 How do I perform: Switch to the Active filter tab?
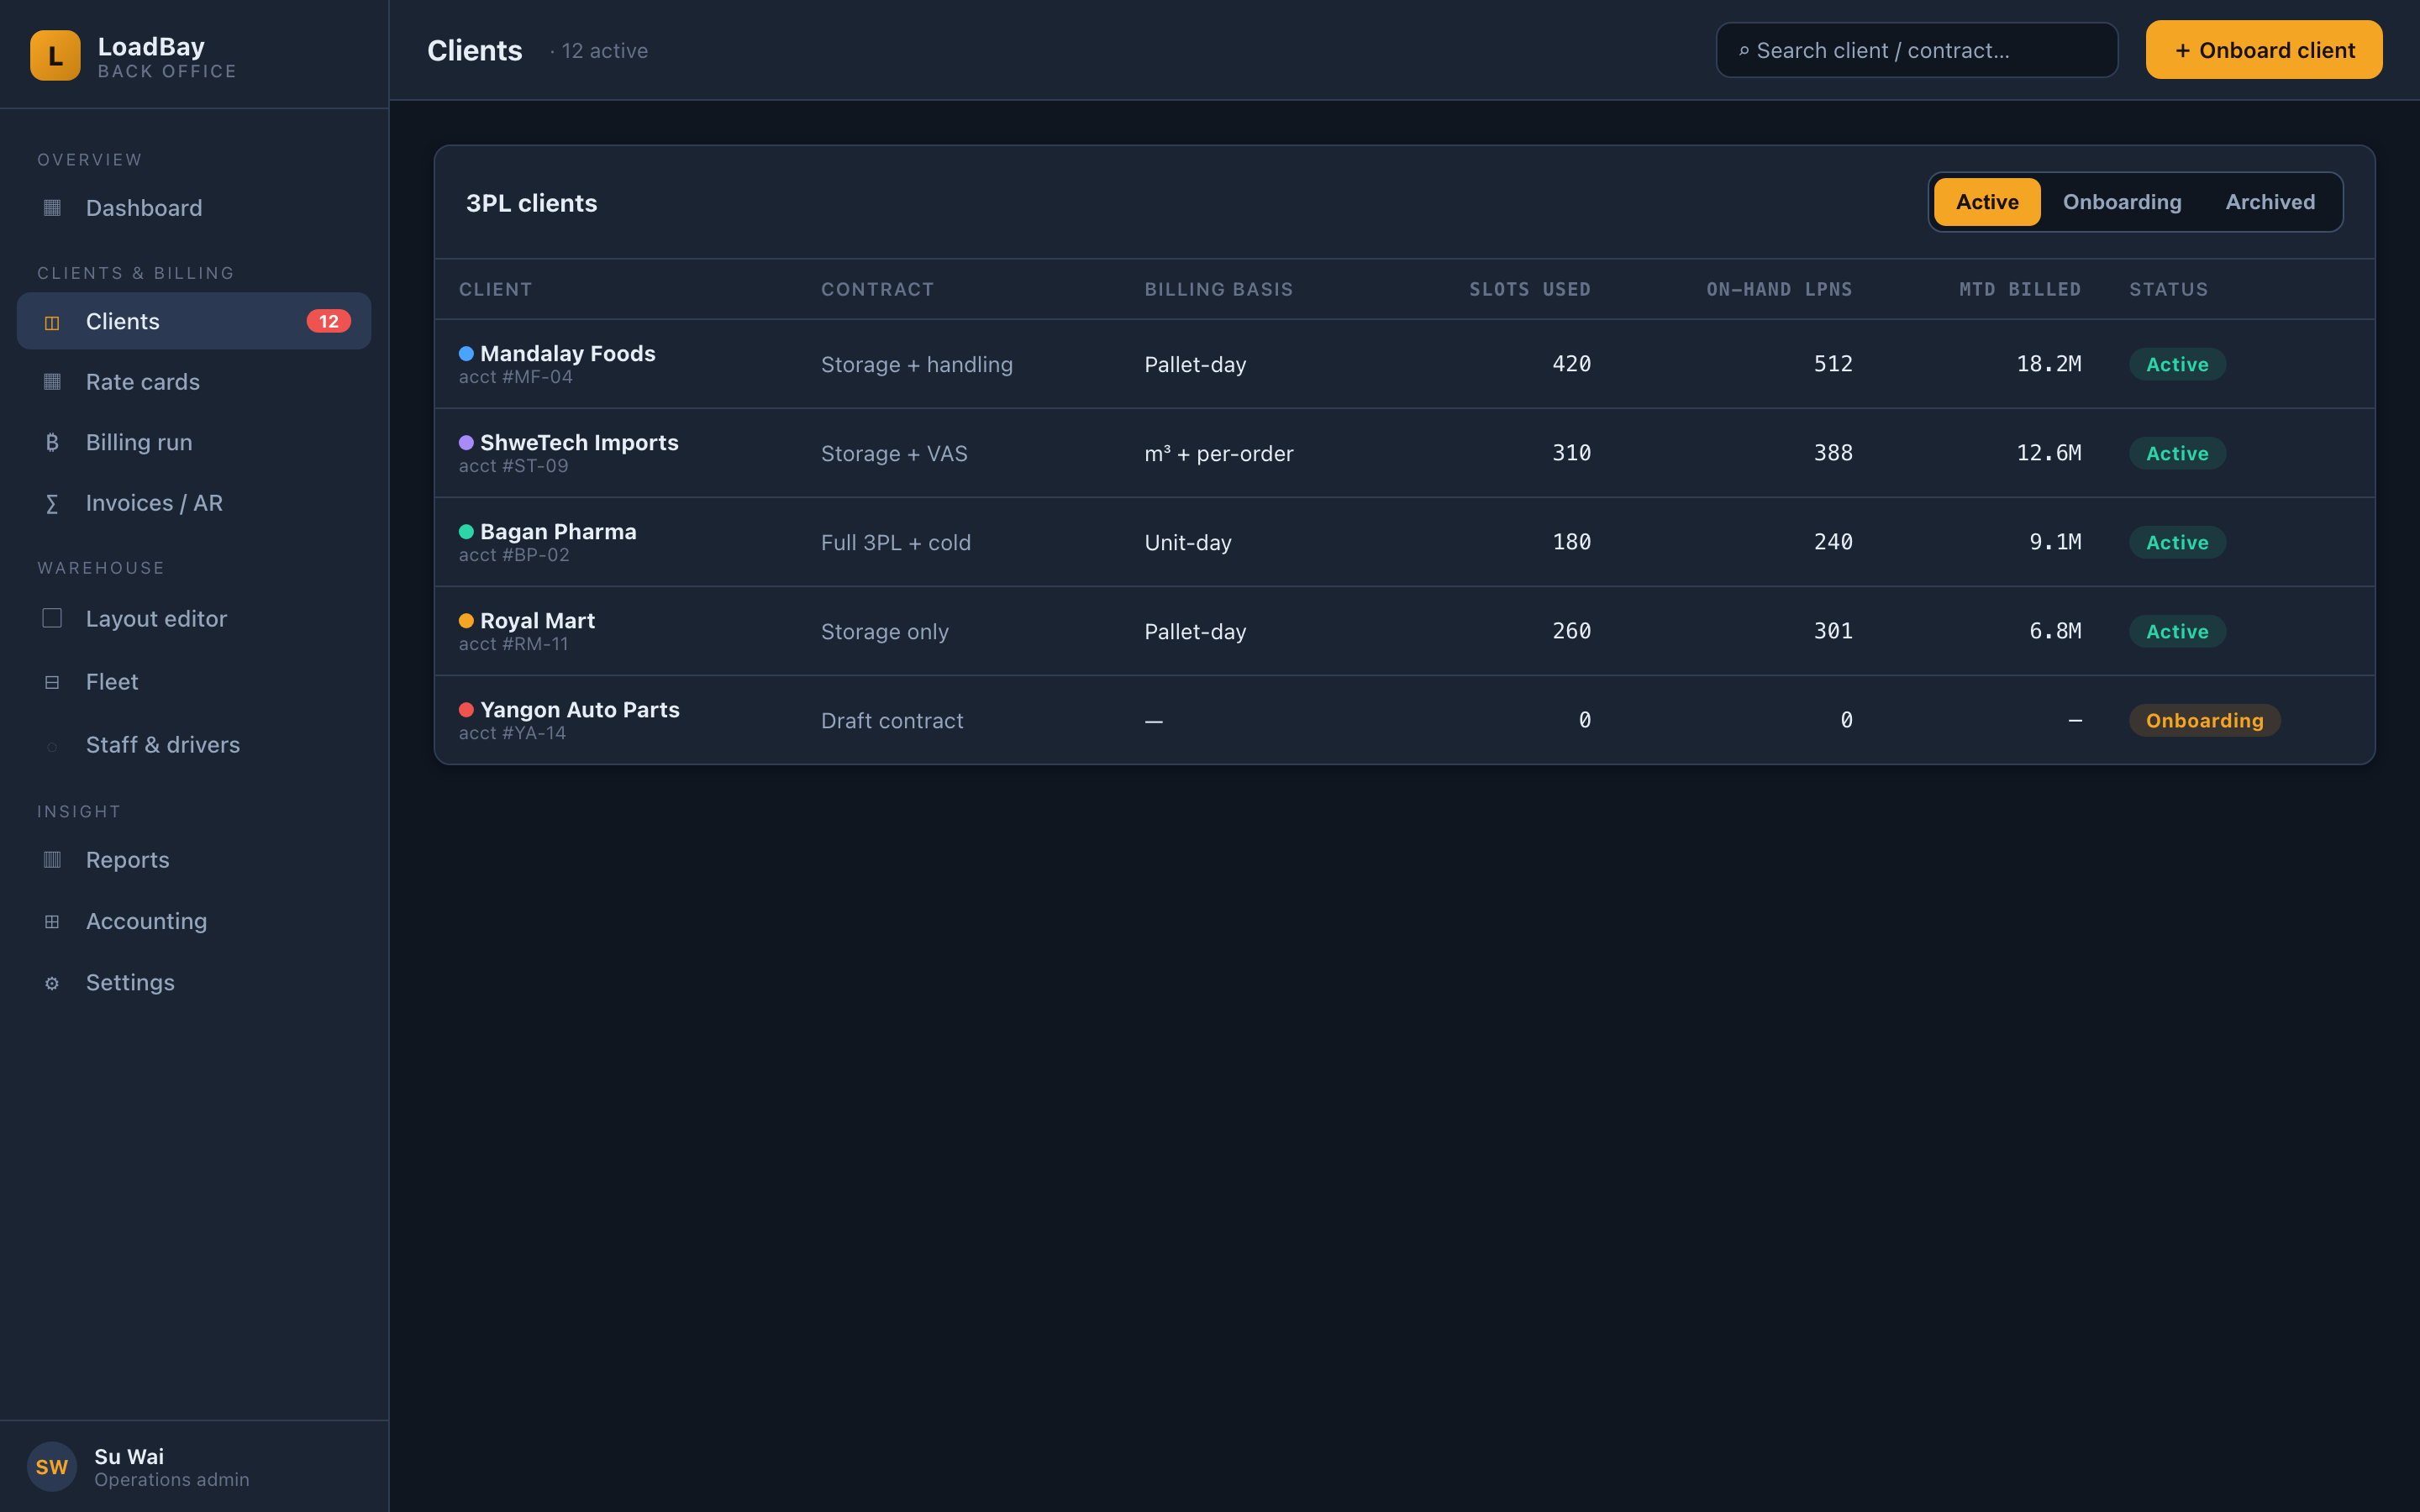pos(1987,202)
